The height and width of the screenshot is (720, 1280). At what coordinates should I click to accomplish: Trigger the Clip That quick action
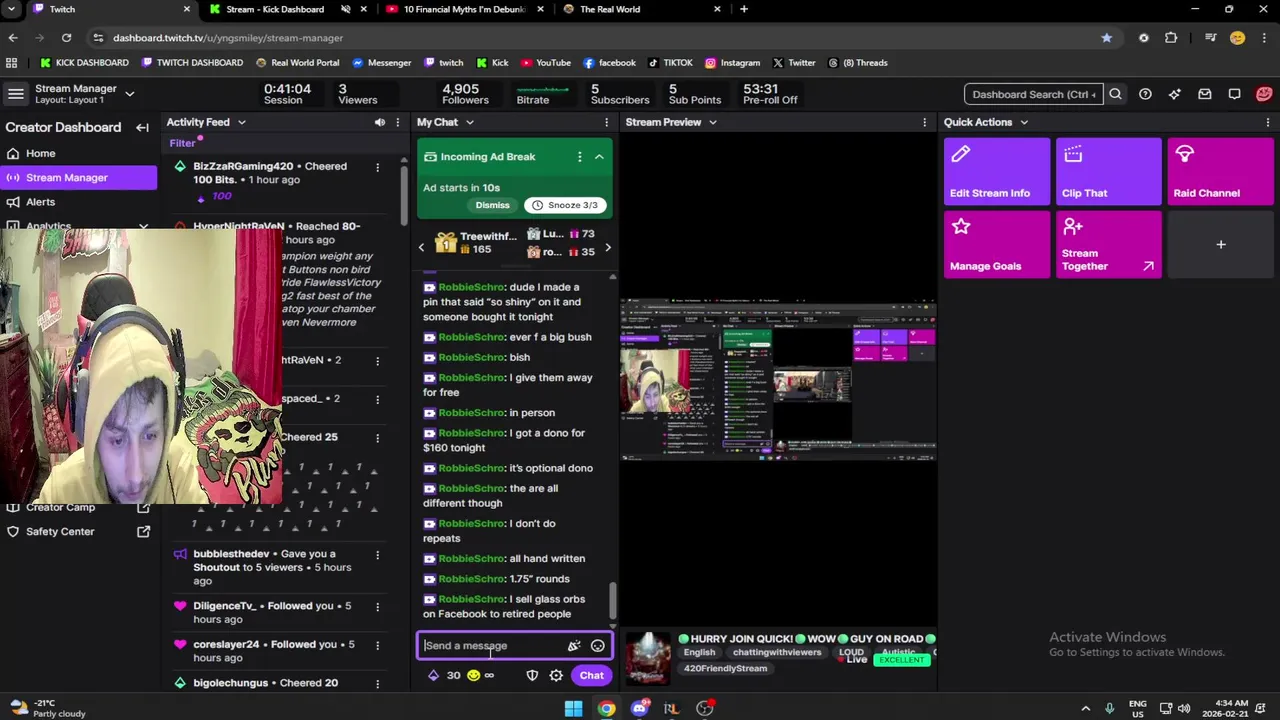pyautogui.click(x=1108, y=171)
